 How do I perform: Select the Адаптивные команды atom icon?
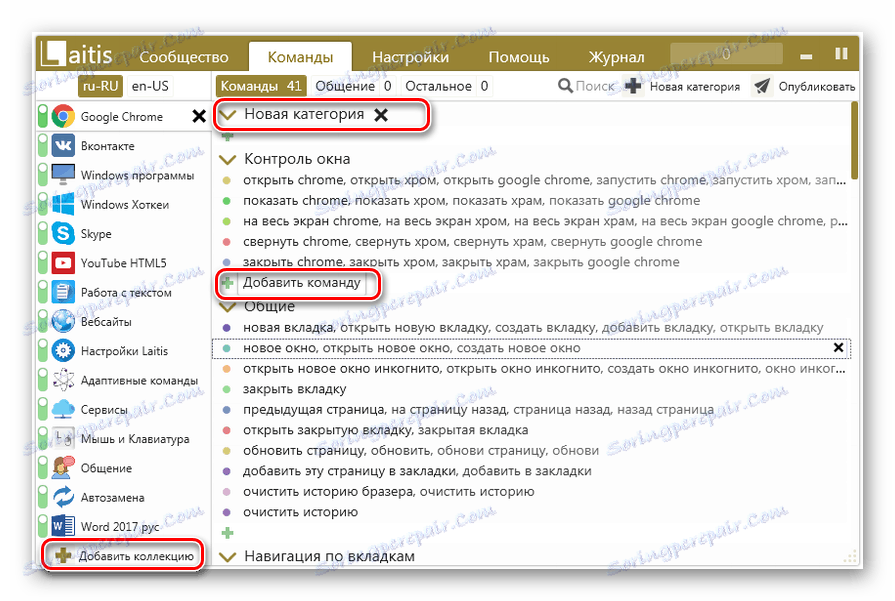tap(63, 380)
